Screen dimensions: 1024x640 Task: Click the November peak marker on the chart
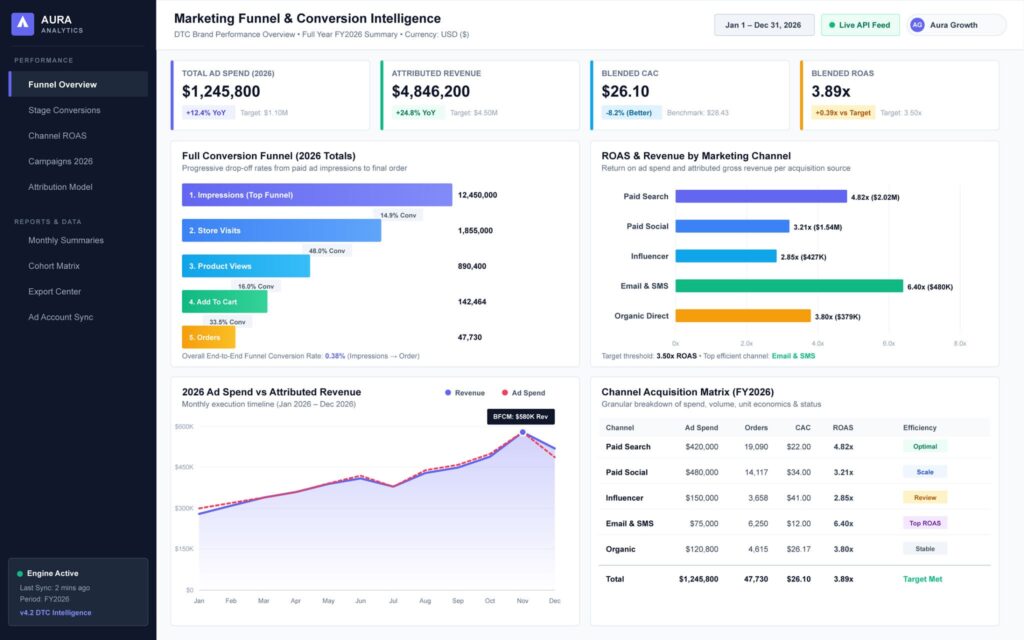pos(522,432)
